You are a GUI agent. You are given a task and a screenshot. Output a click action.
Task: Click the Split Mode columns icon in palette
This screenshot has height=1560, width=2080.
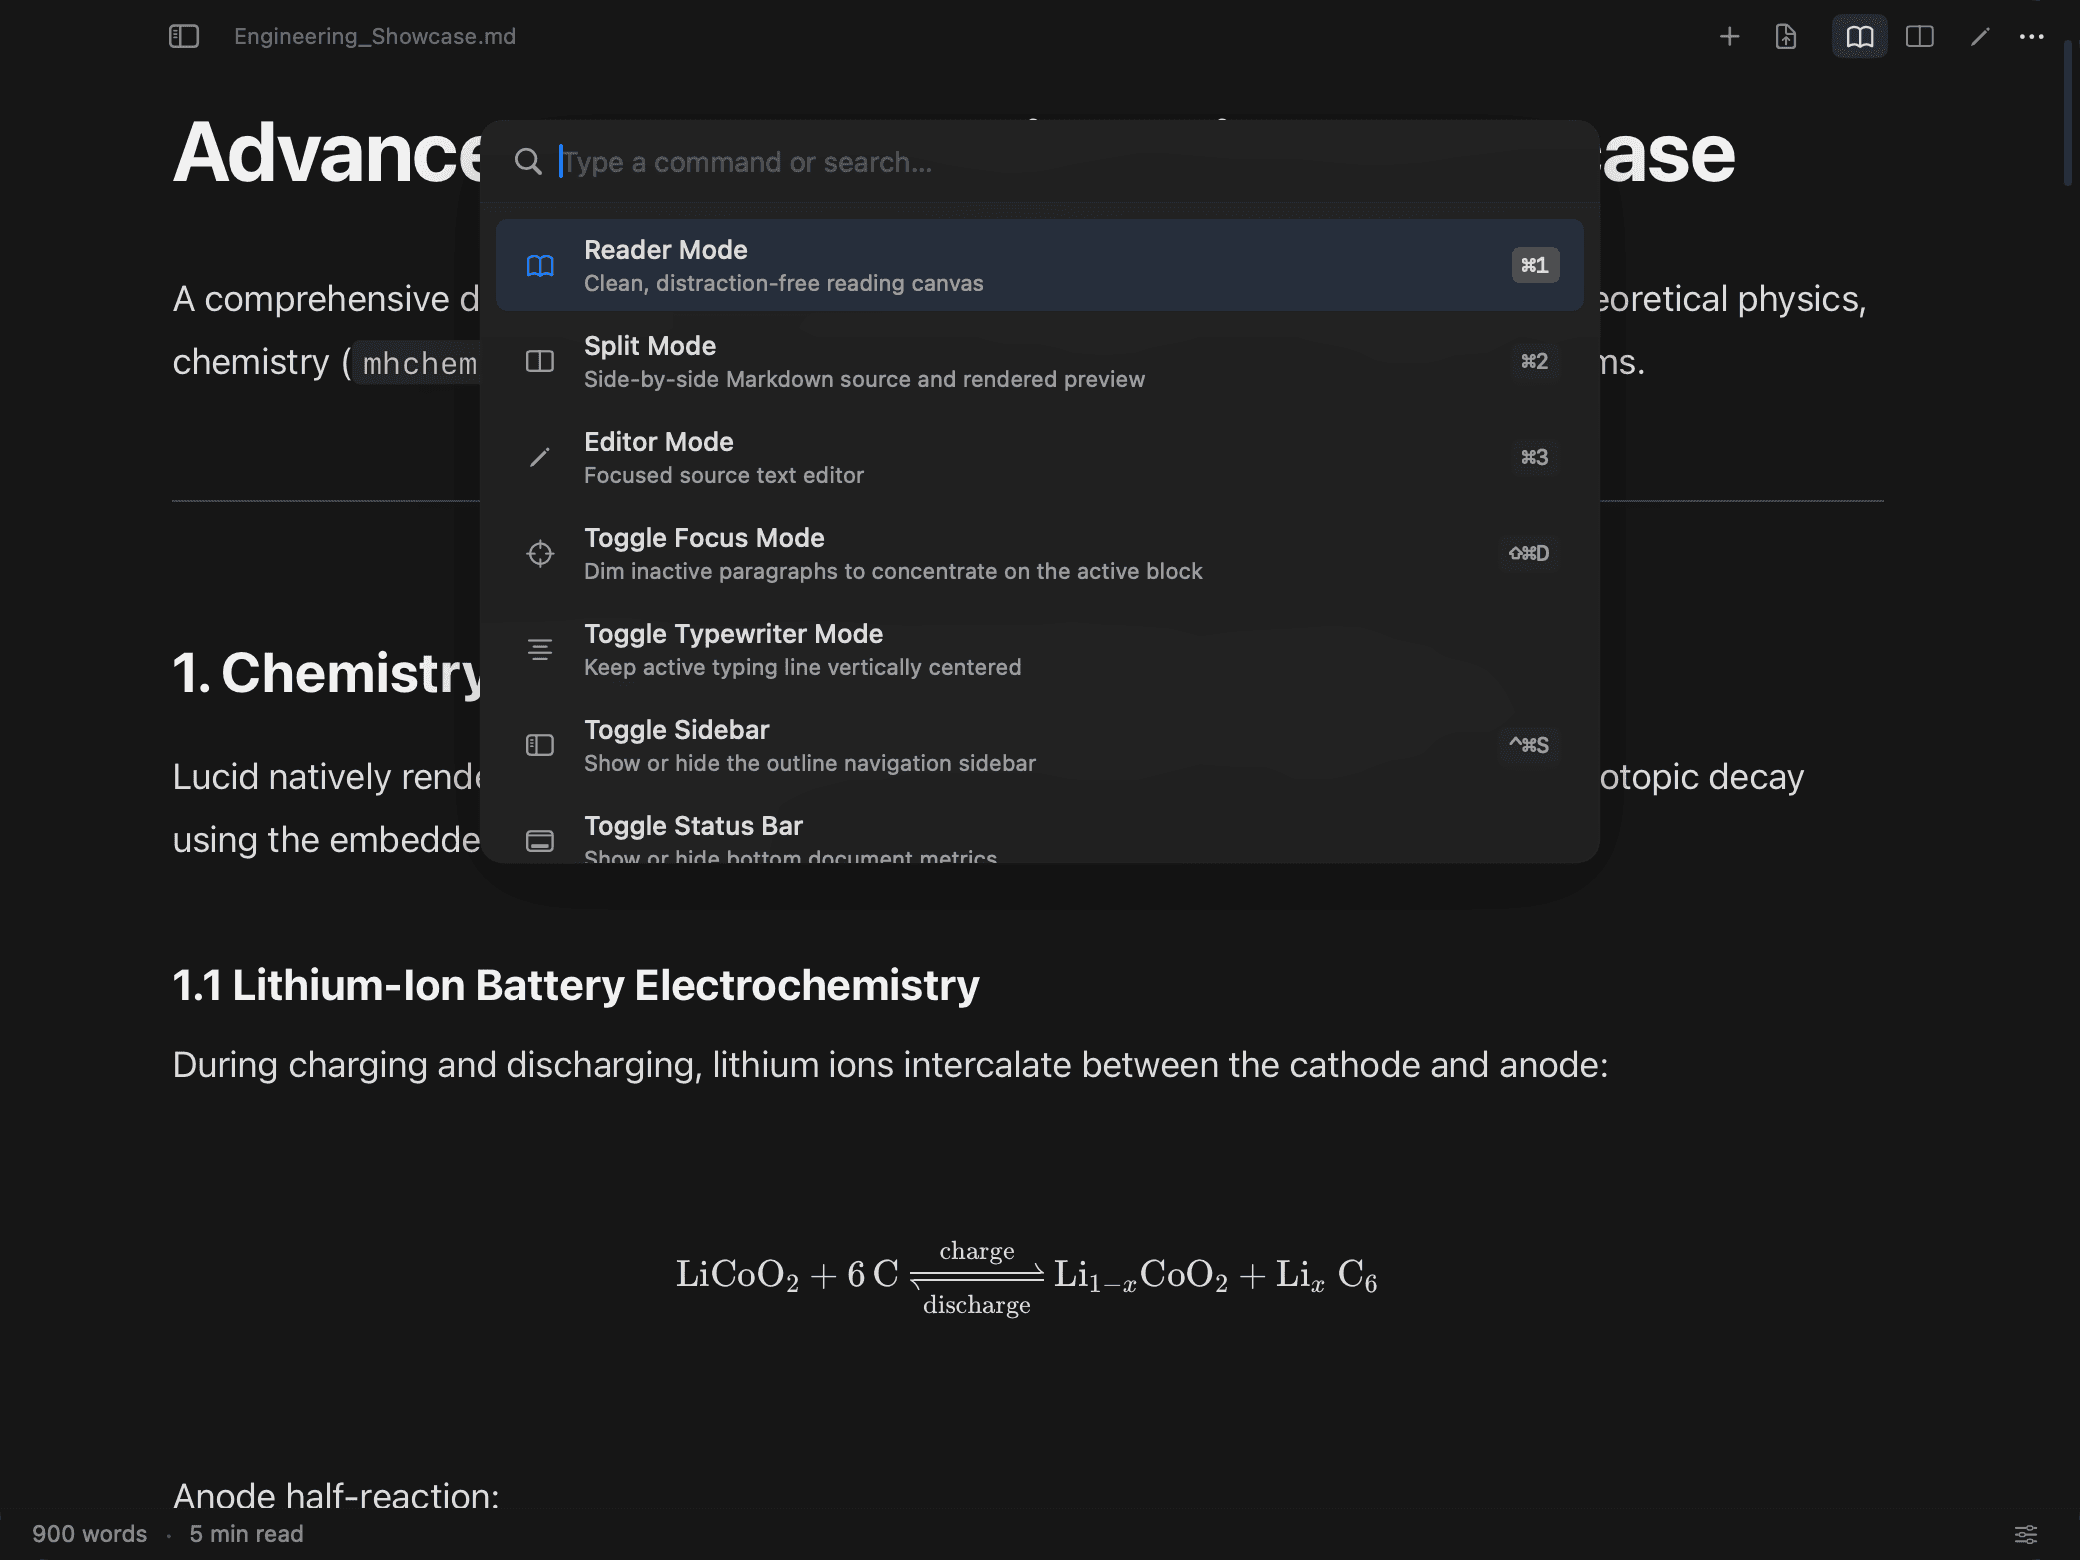point(540,361)
